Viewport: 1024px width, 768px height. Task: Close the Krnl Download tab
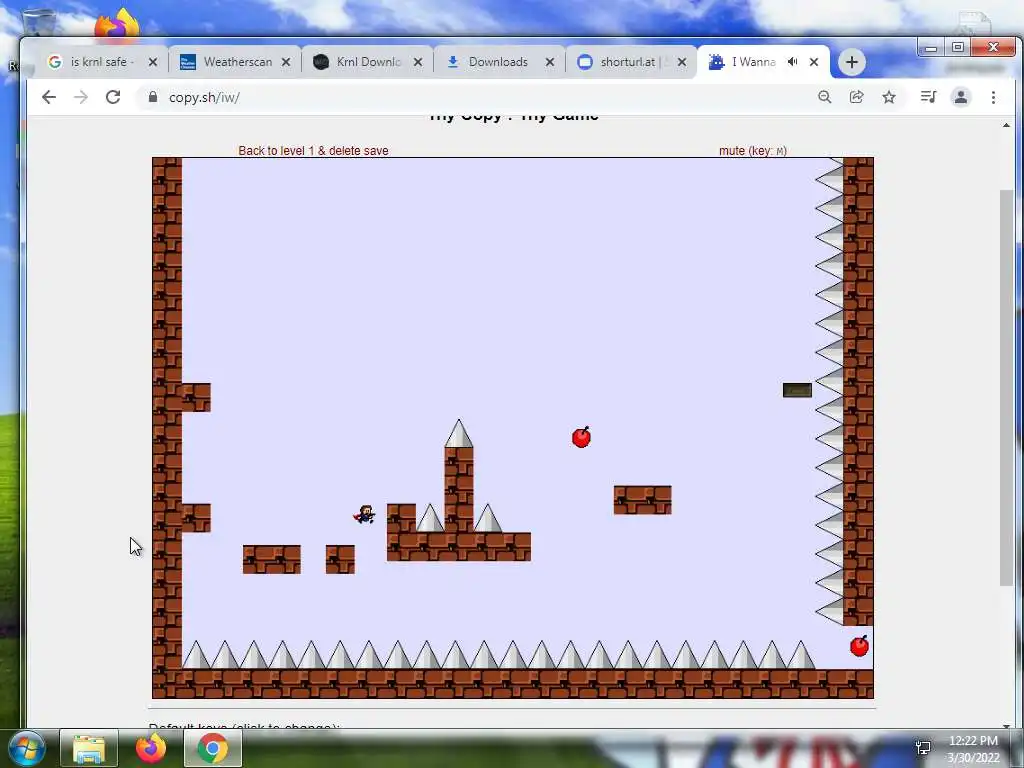[x=418, y=62]
